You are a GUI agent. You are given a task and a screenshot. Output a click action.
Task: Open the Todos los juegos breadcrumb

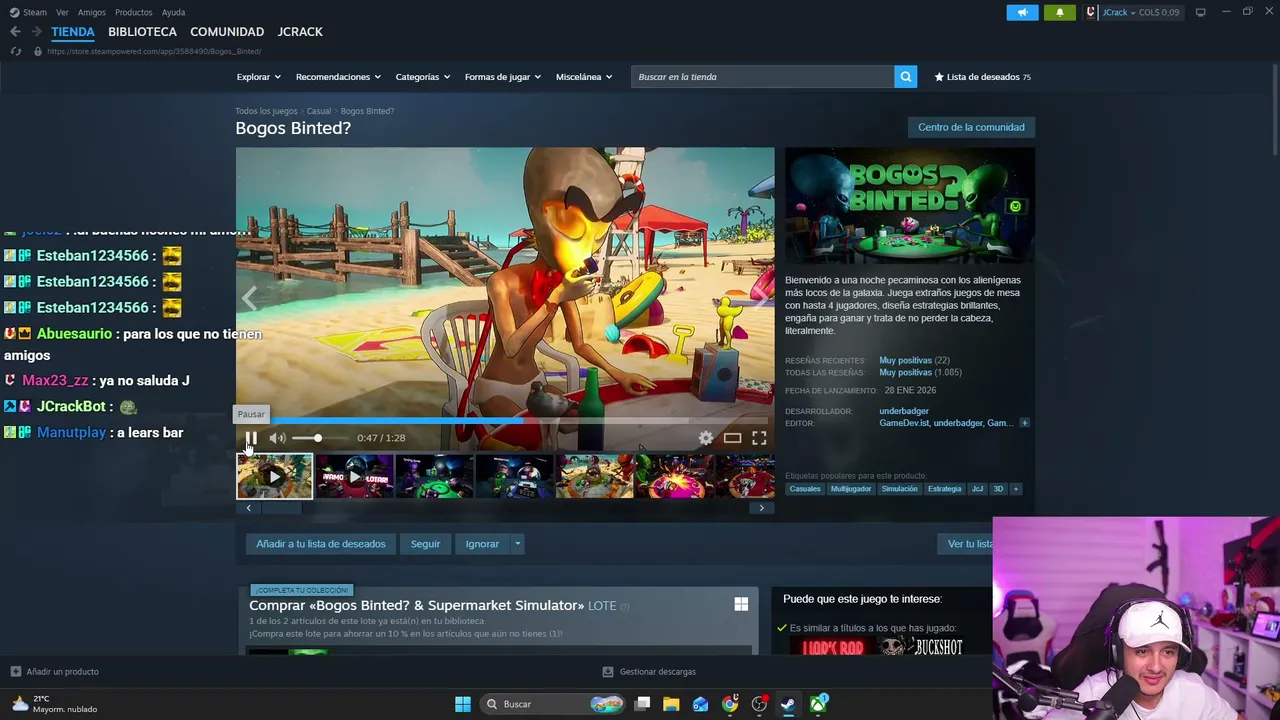pyautogui.click(x=266, y=111)
